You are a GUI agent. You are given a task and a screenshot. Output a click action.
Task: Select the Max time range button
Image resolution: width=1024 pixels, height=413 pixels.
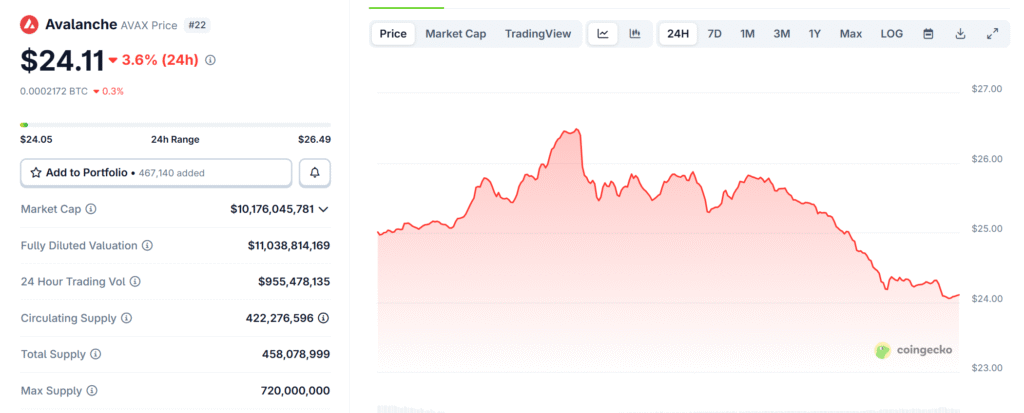coord(851,34)
